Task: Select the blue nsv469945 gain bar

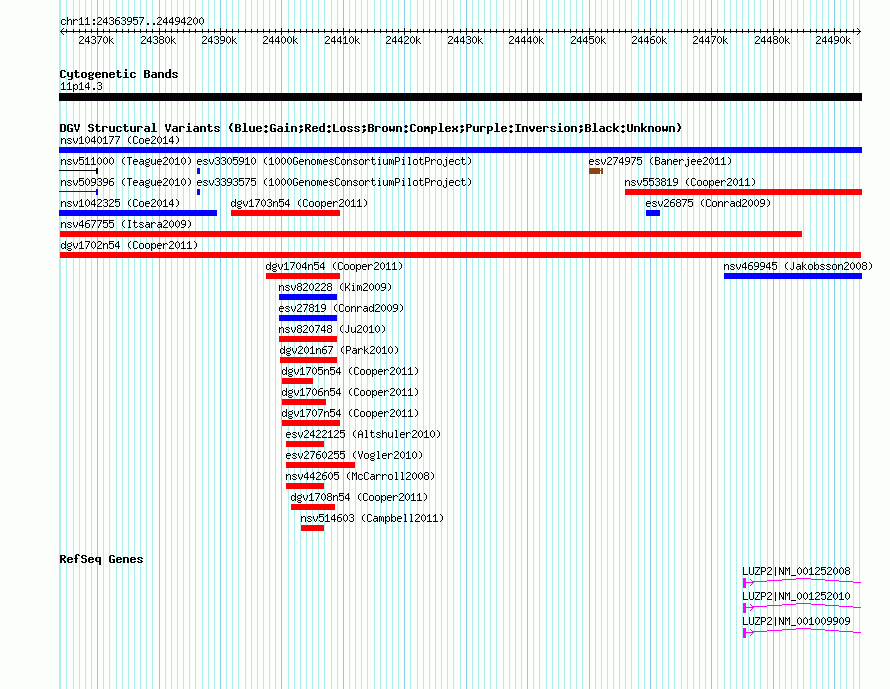Action: pos(793,276)
